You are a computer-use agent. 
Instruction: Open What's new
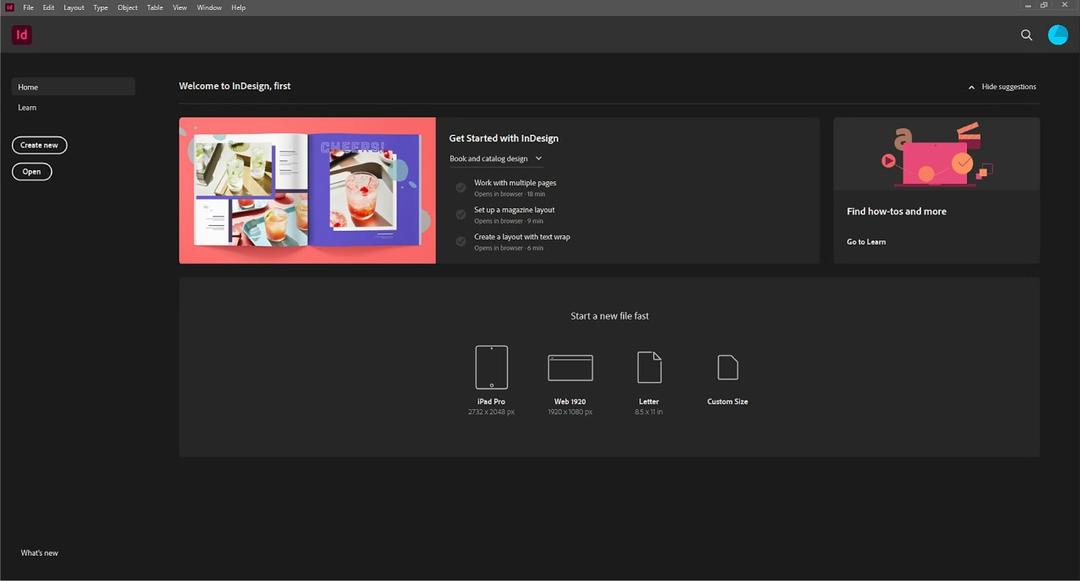point(38,552)
